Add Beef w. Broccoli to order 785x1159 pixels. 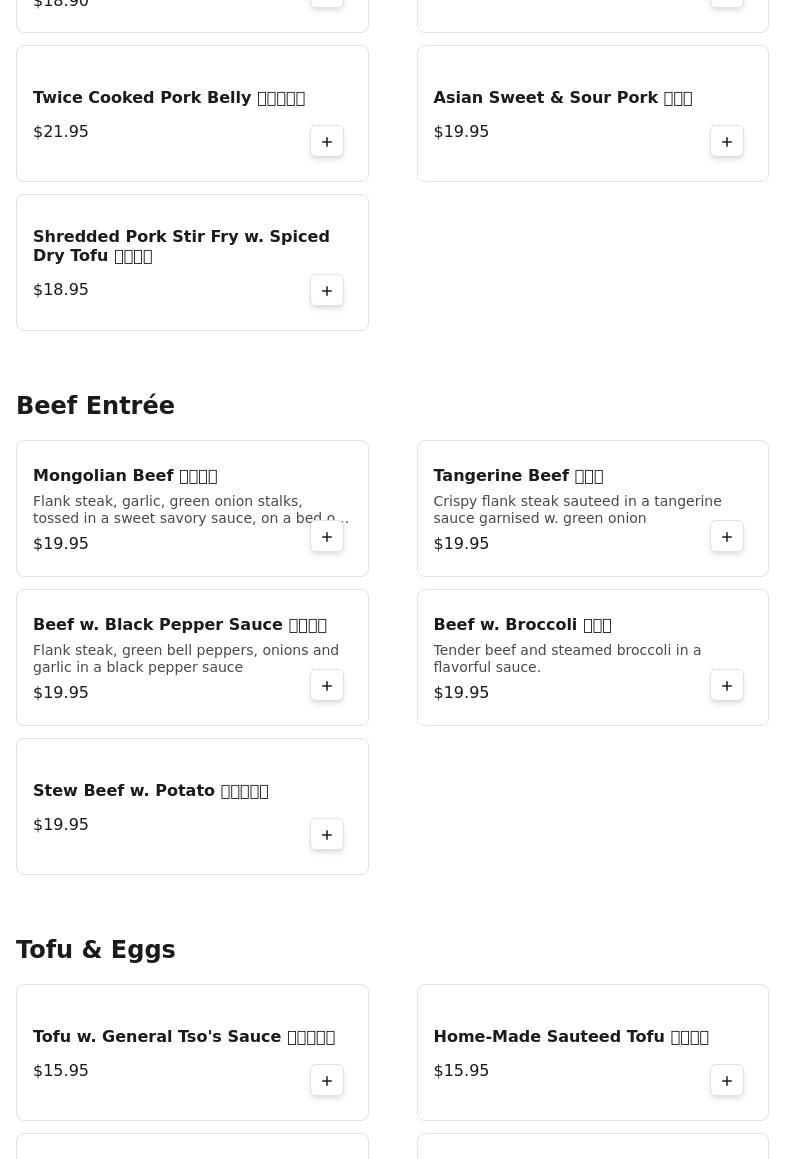click(727, 686)
